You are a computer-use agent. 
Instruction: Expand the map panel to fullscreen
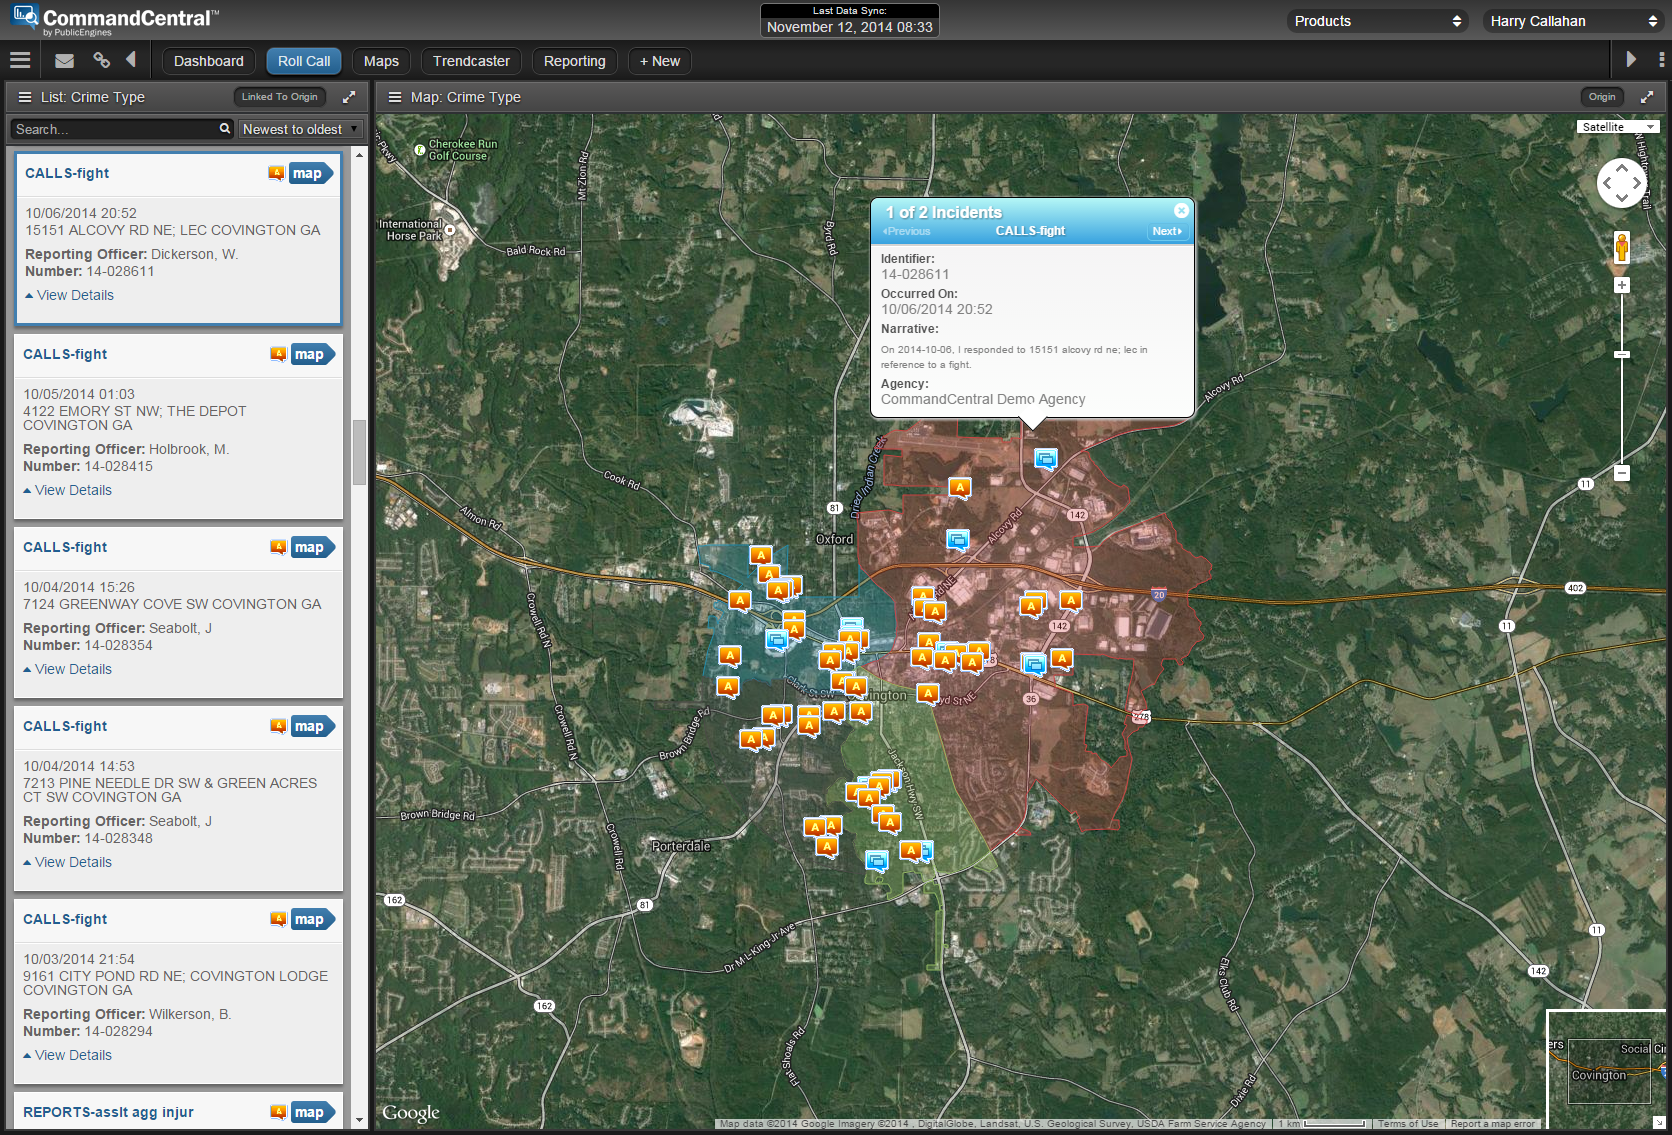tap(1647, 97)
